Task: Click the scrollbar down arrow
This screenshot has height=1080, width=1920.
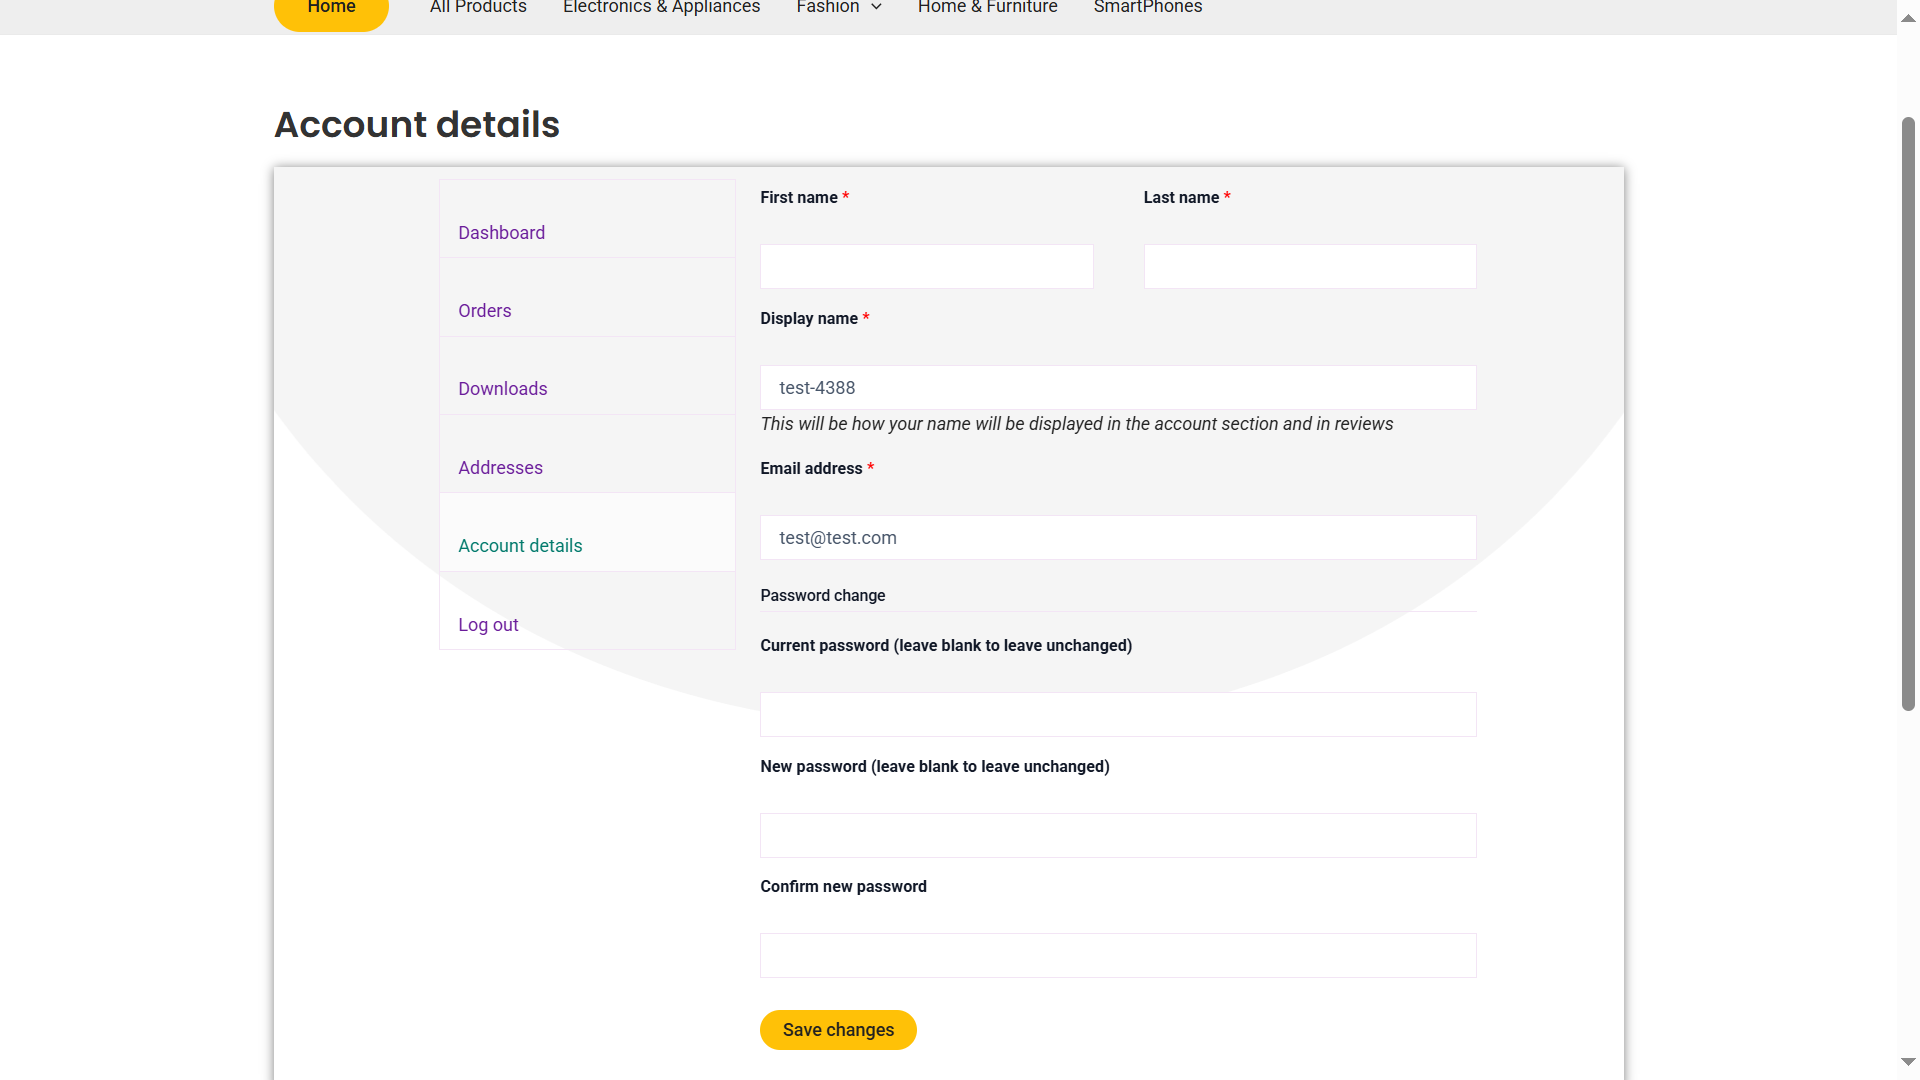Action: pos(1908,1062)
